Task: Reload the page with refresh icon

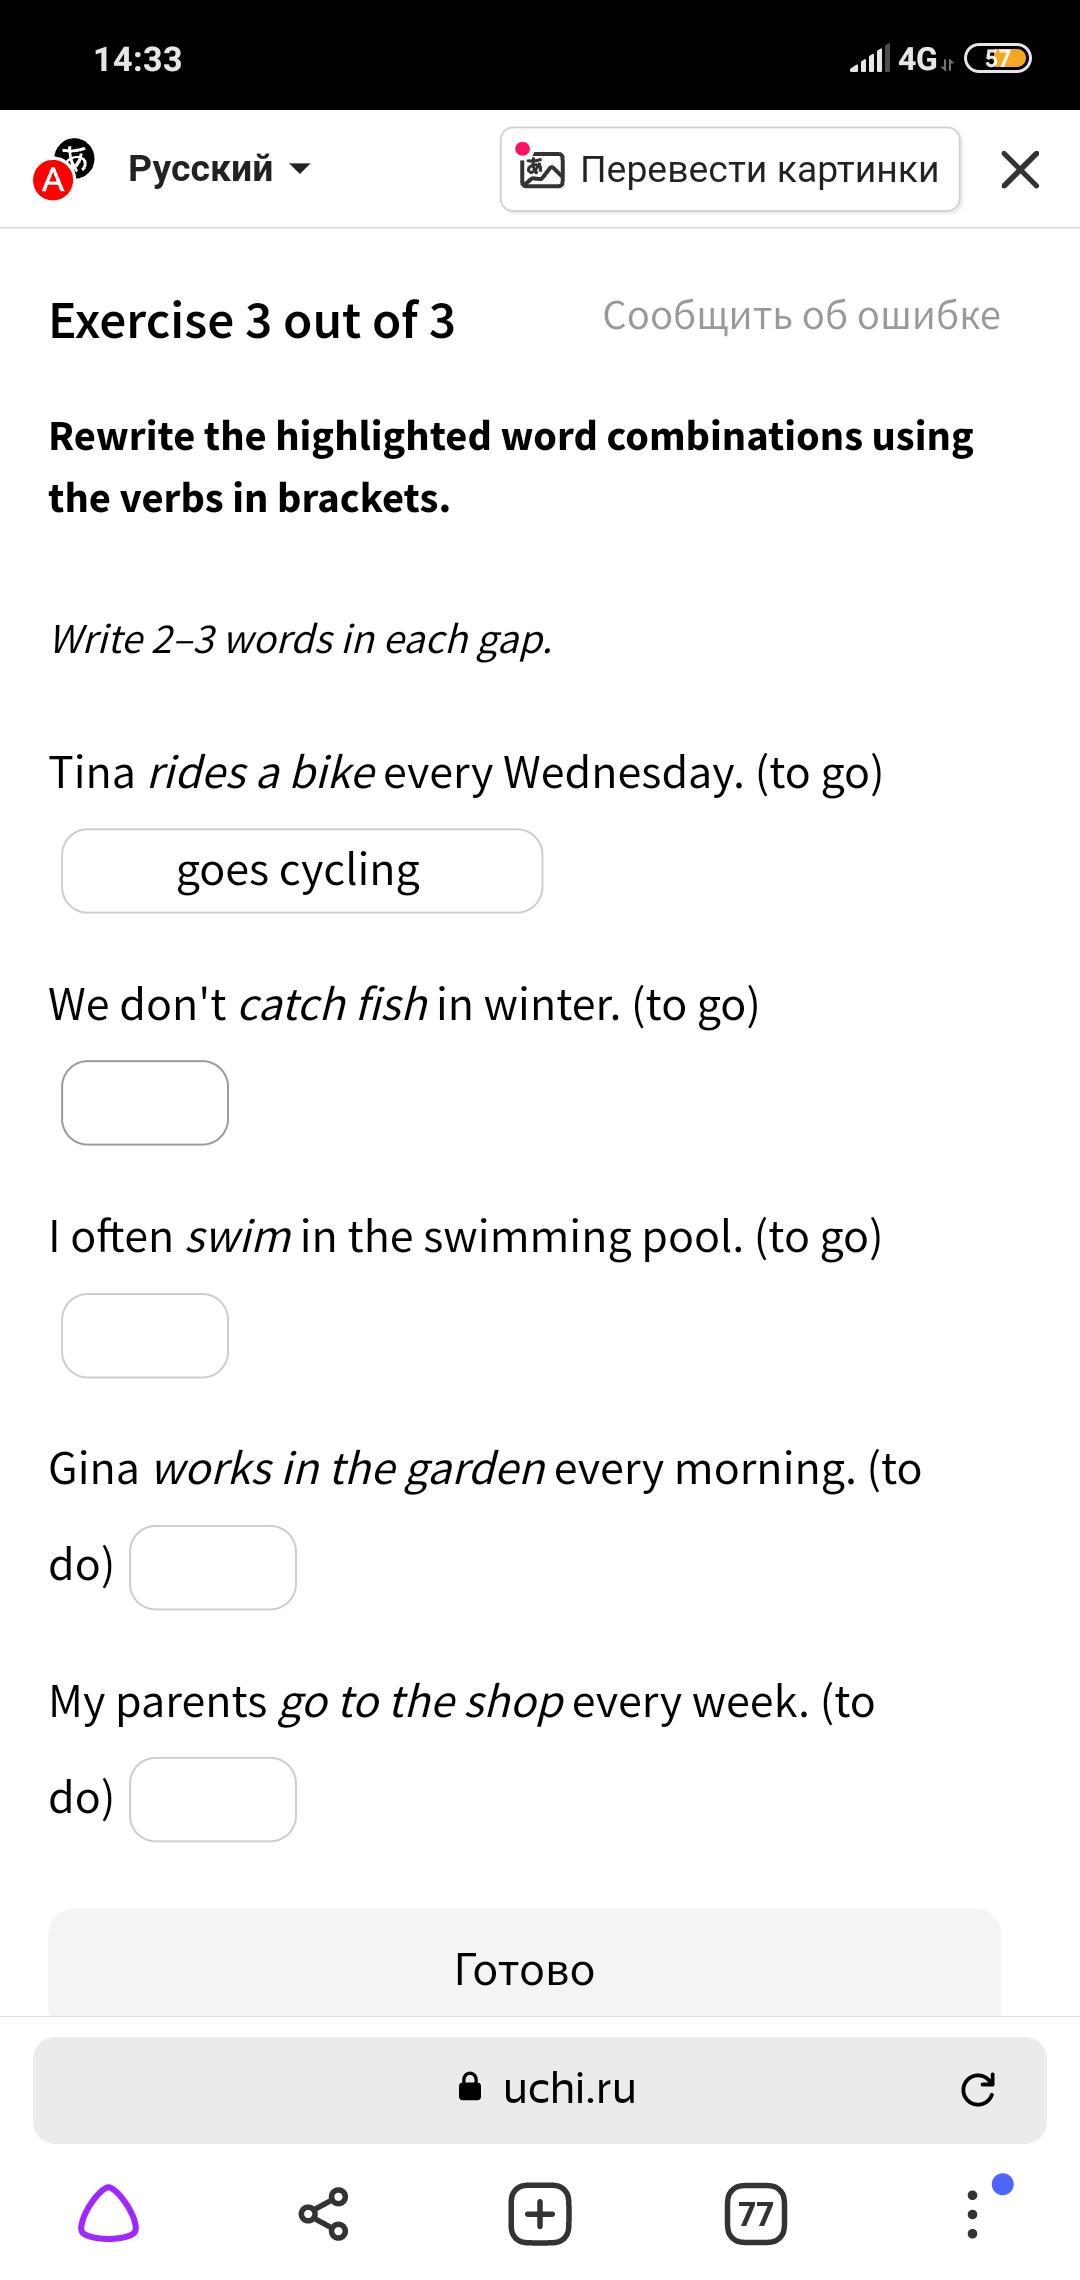Action: (977, 2089)
